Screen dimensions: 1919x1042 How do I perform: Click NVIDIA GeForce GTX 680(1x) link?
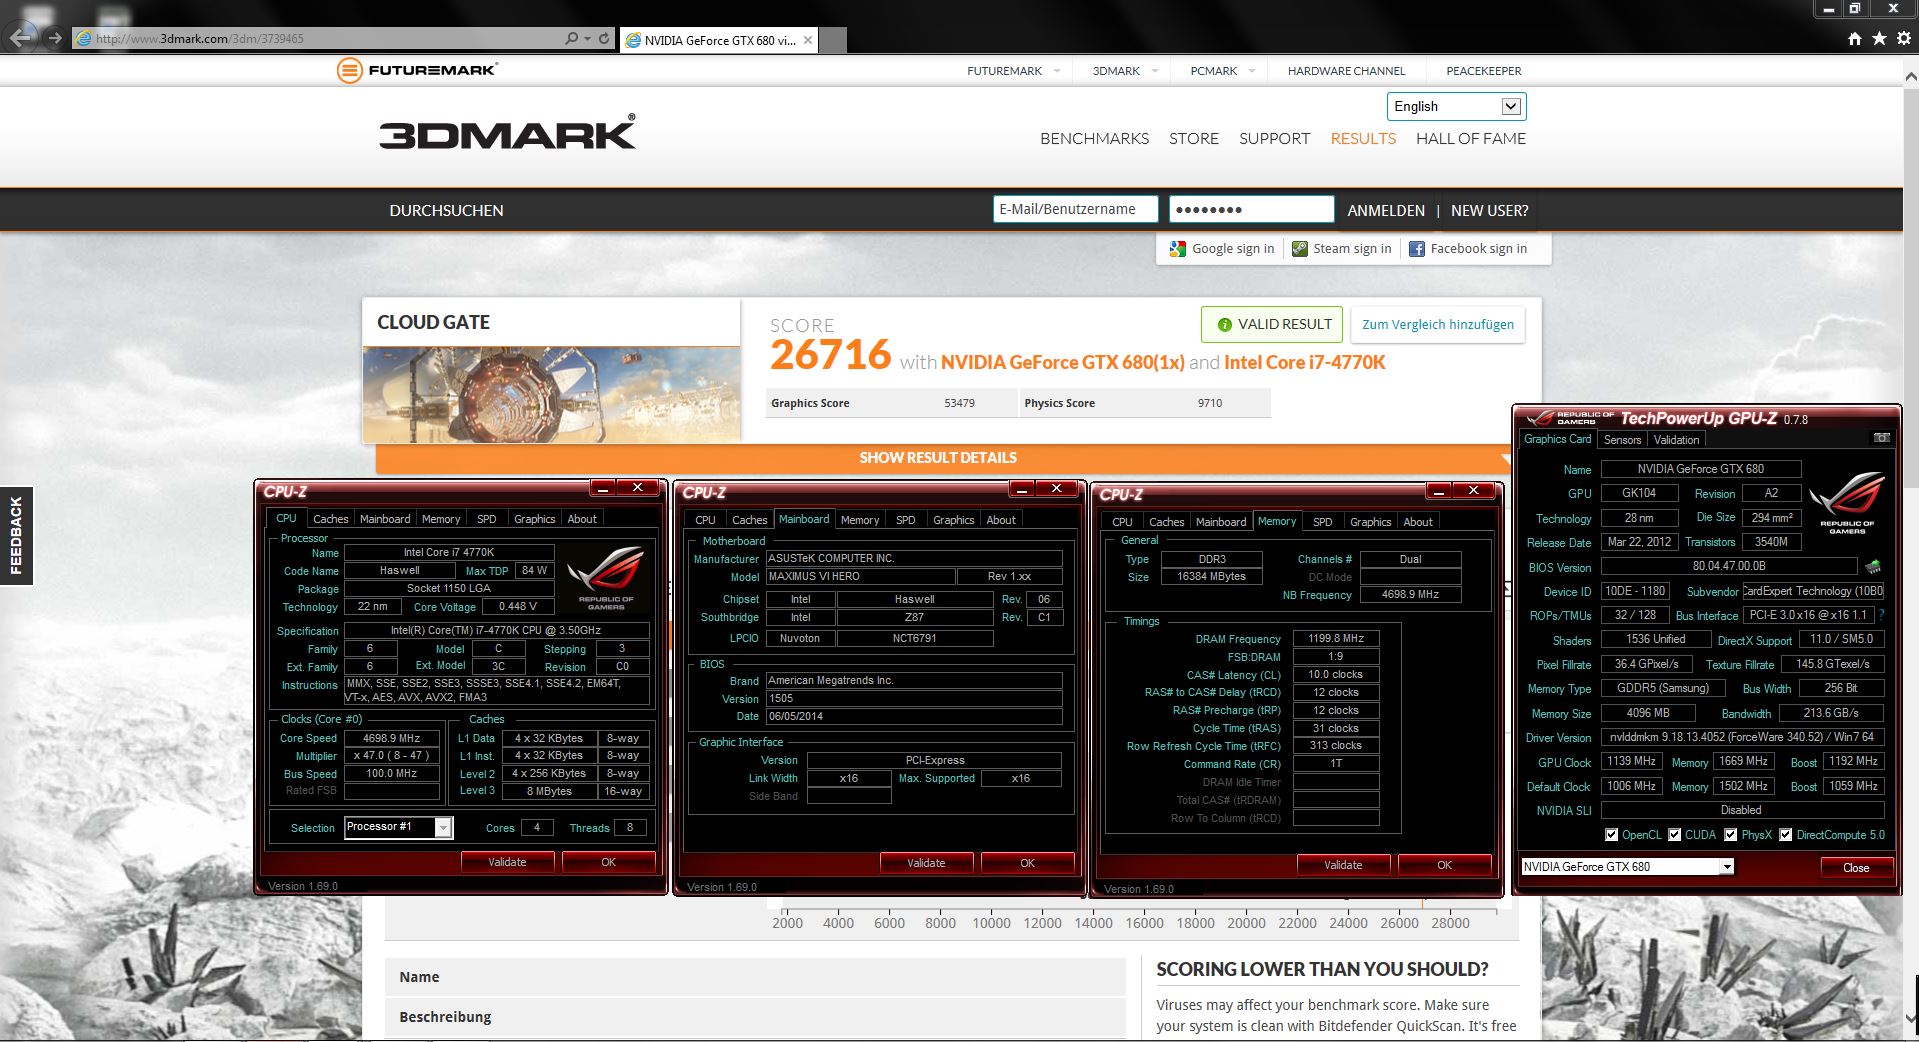1062,362
